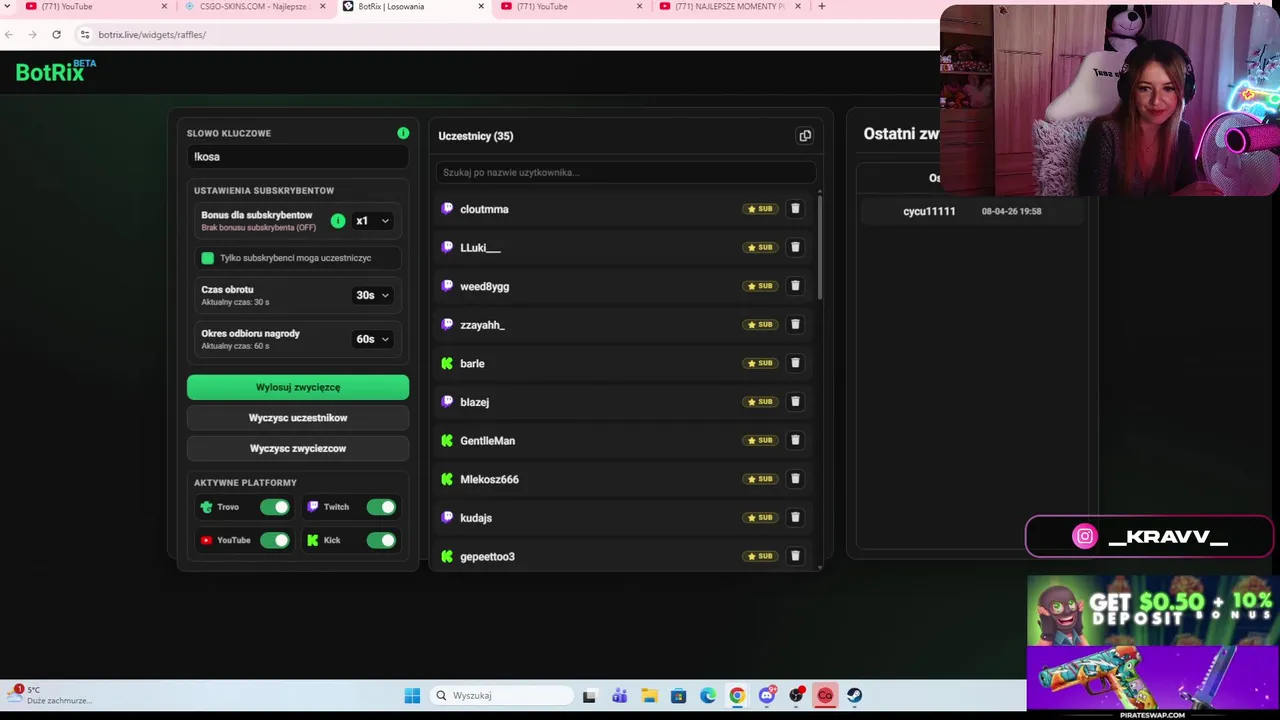Remove barle with the trash icon

click(x=795, y=363)
